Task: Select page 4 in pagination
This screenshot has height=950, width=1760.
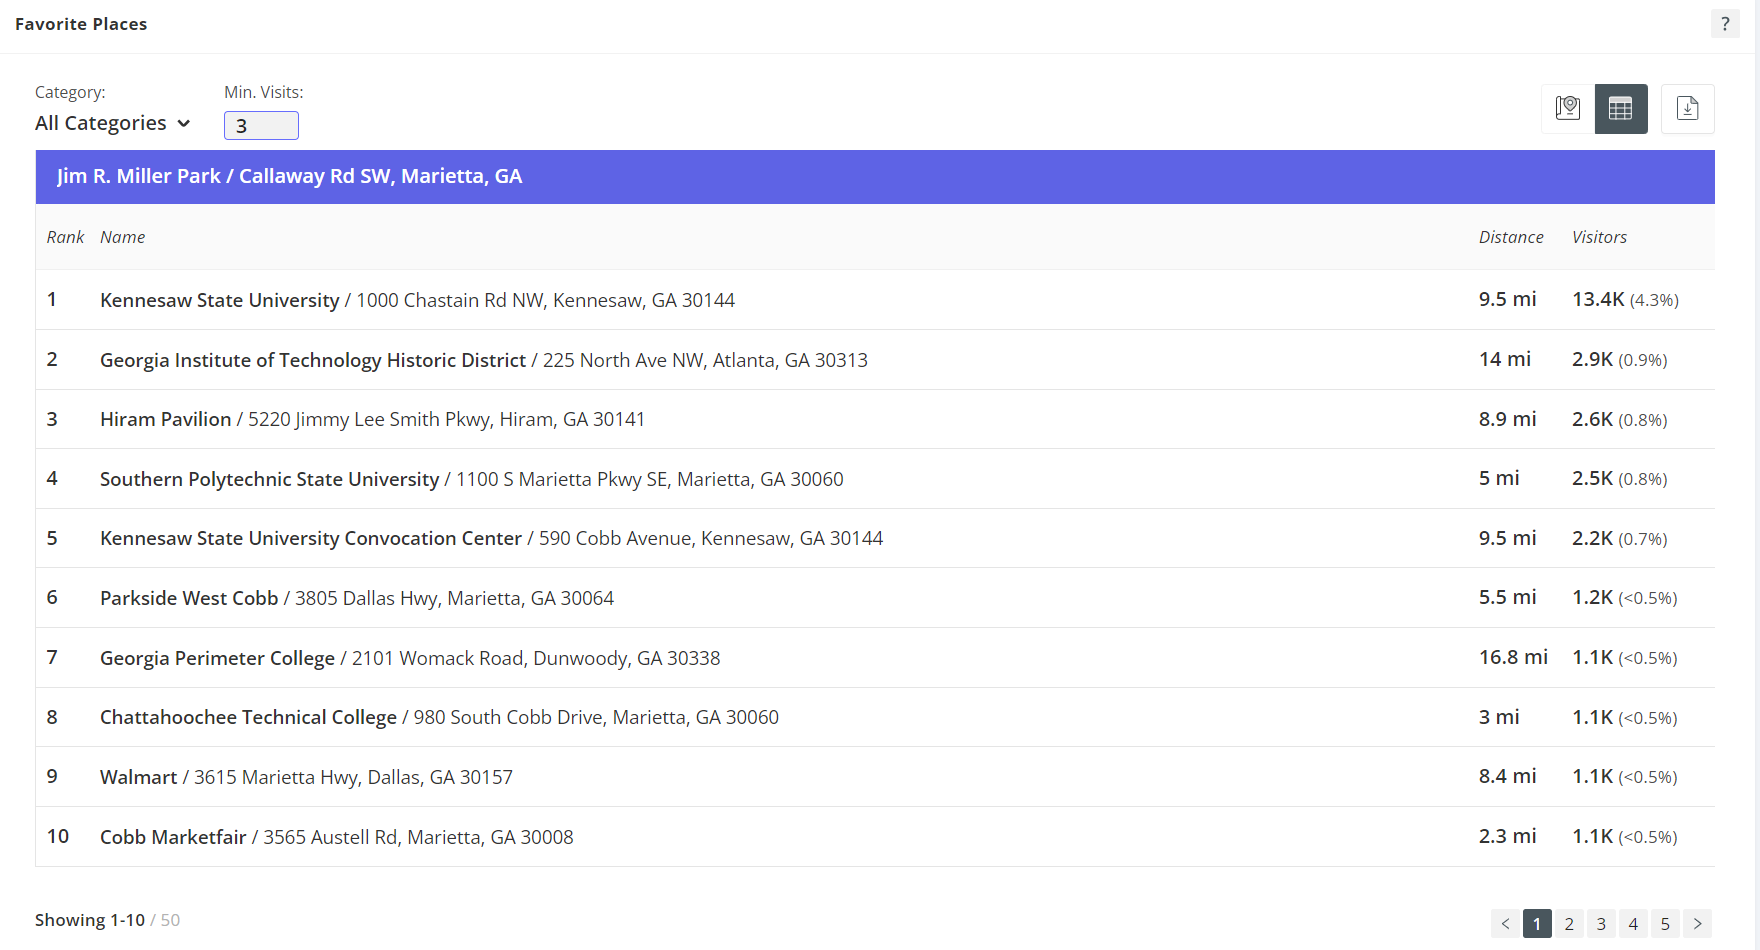Action: tap(1633, 923)
